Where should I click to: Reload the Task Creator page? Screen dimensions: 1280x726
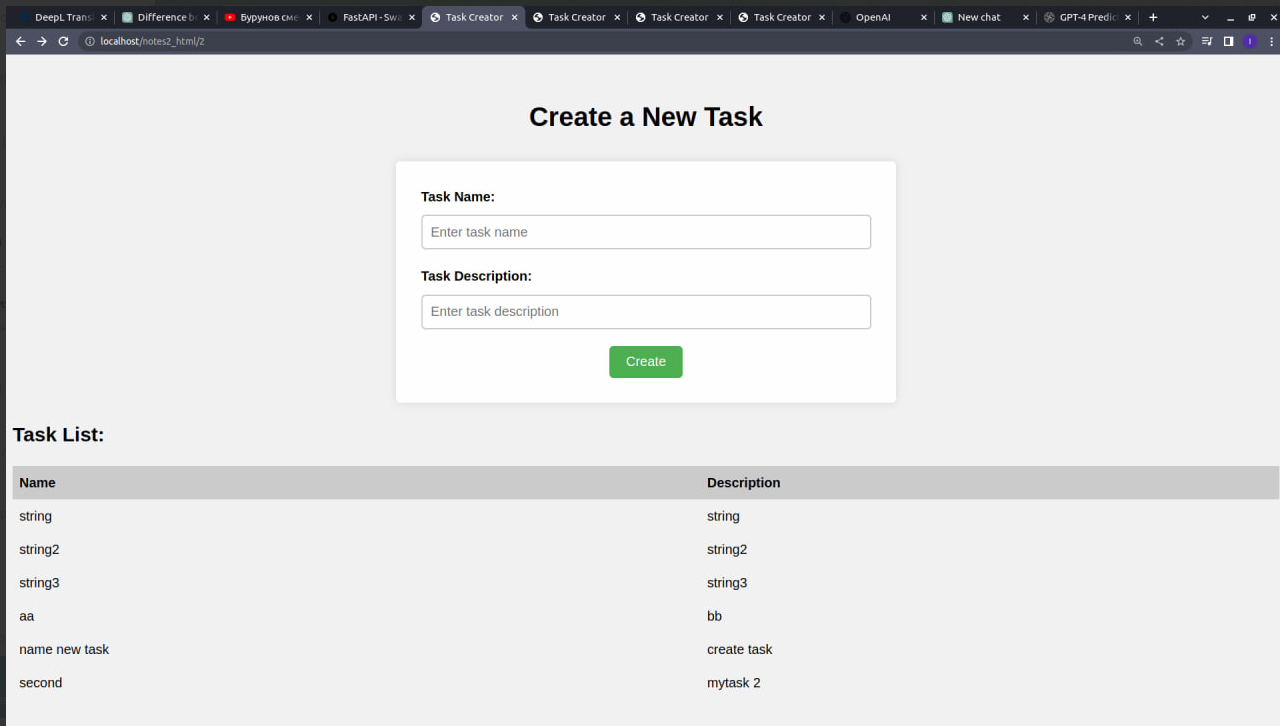tap(63, 41)
